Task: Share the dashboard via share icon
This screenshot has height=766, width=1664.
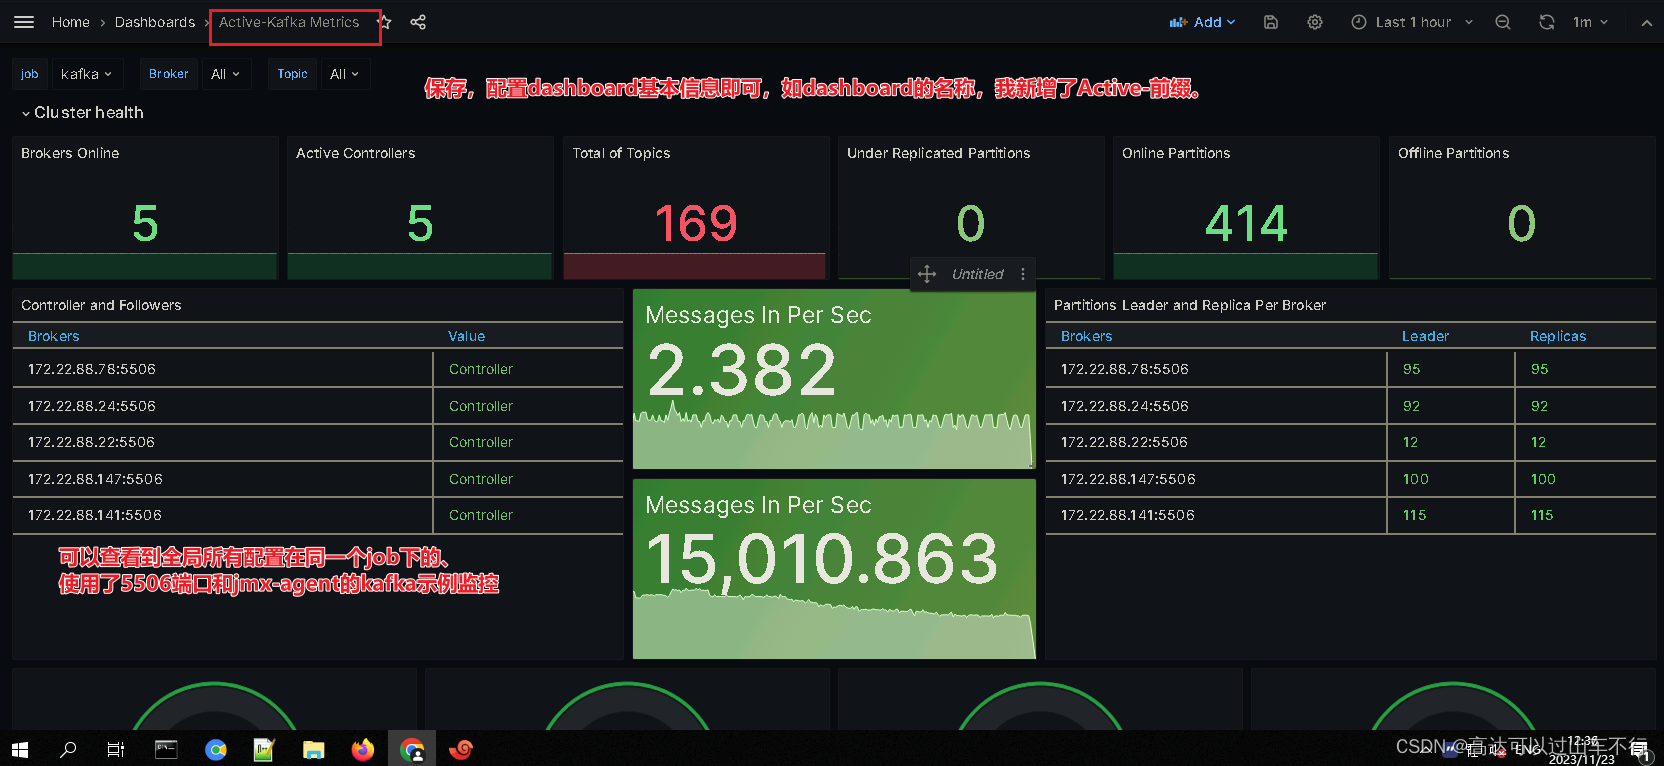Action: (x=418, y=22)
